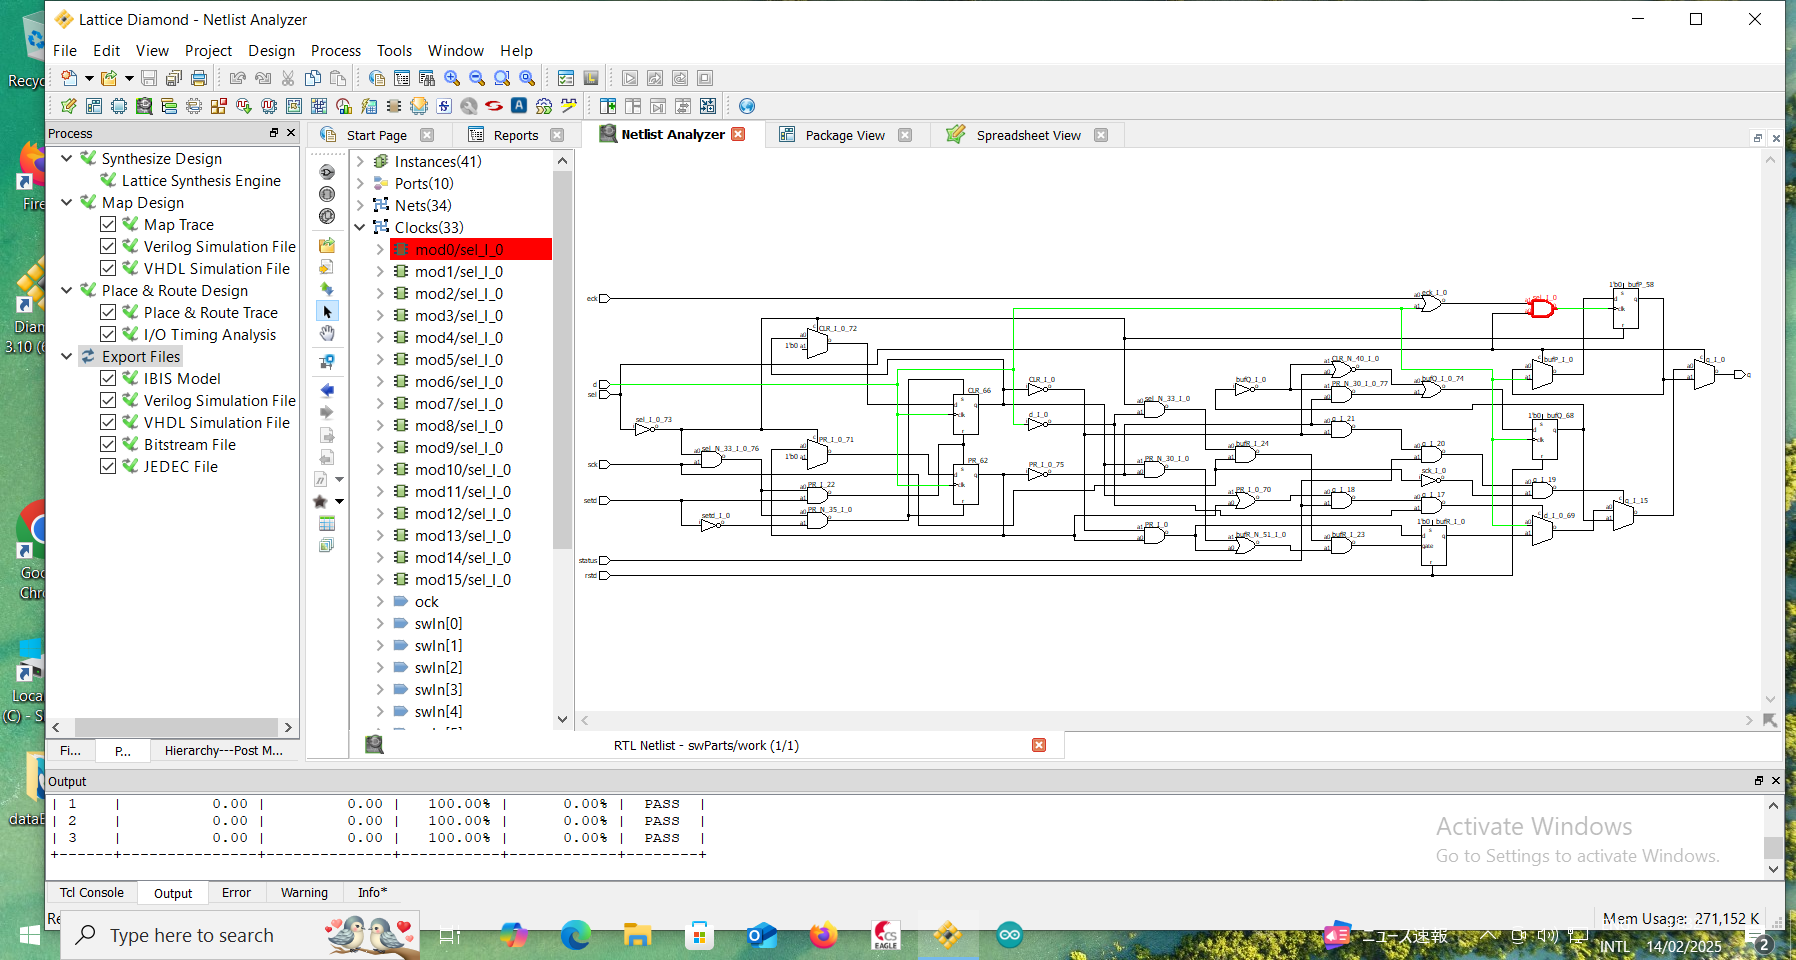
Task: Click the blue A Active-HDL icon
Action: coord(519,106)
